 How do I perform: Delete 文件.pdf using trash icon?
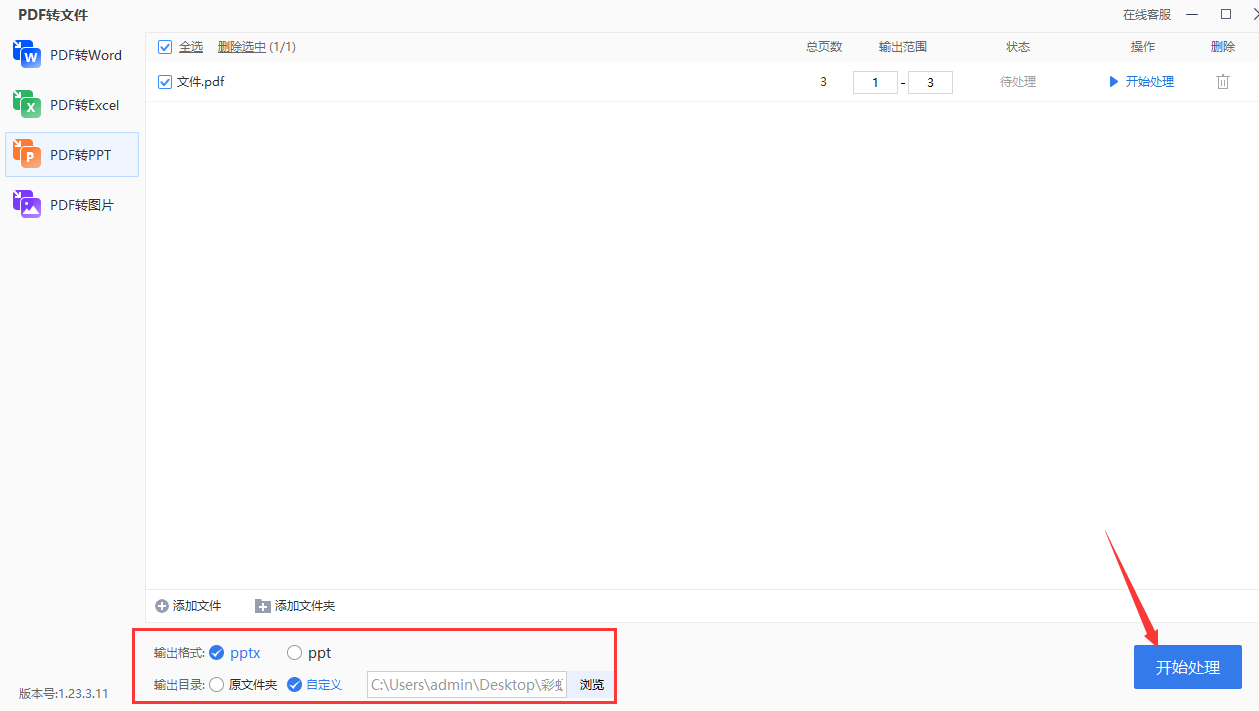(1223, 82)
